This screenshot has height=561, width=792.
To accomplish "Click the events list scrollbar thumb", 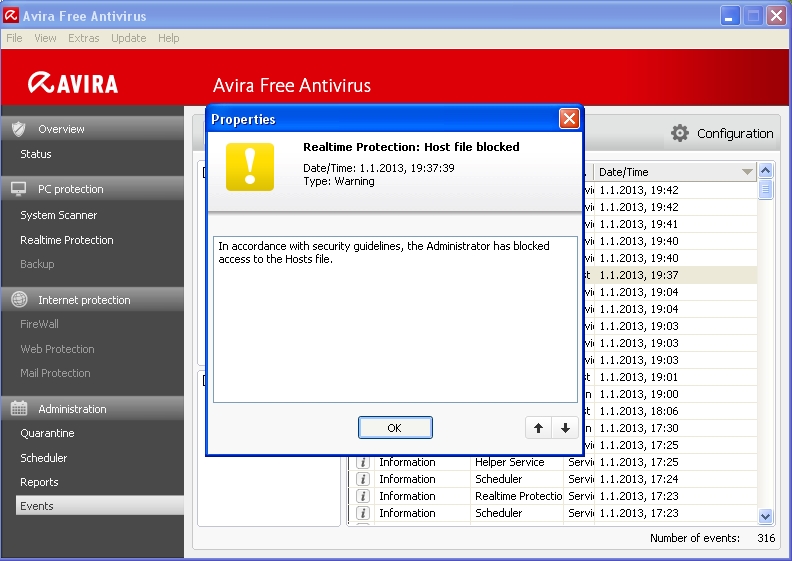I will coord(765,190).
